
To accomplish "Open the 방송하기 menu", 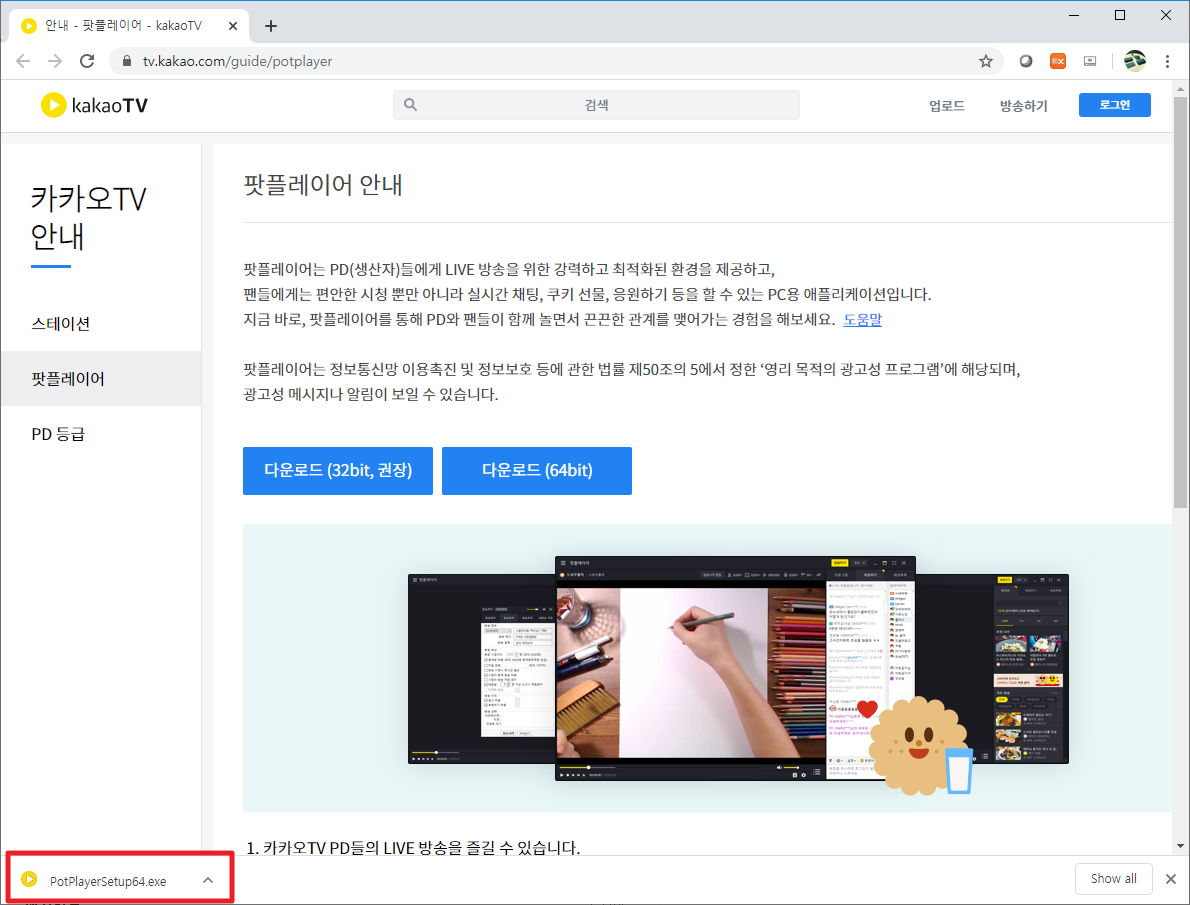I will 1024,106.
